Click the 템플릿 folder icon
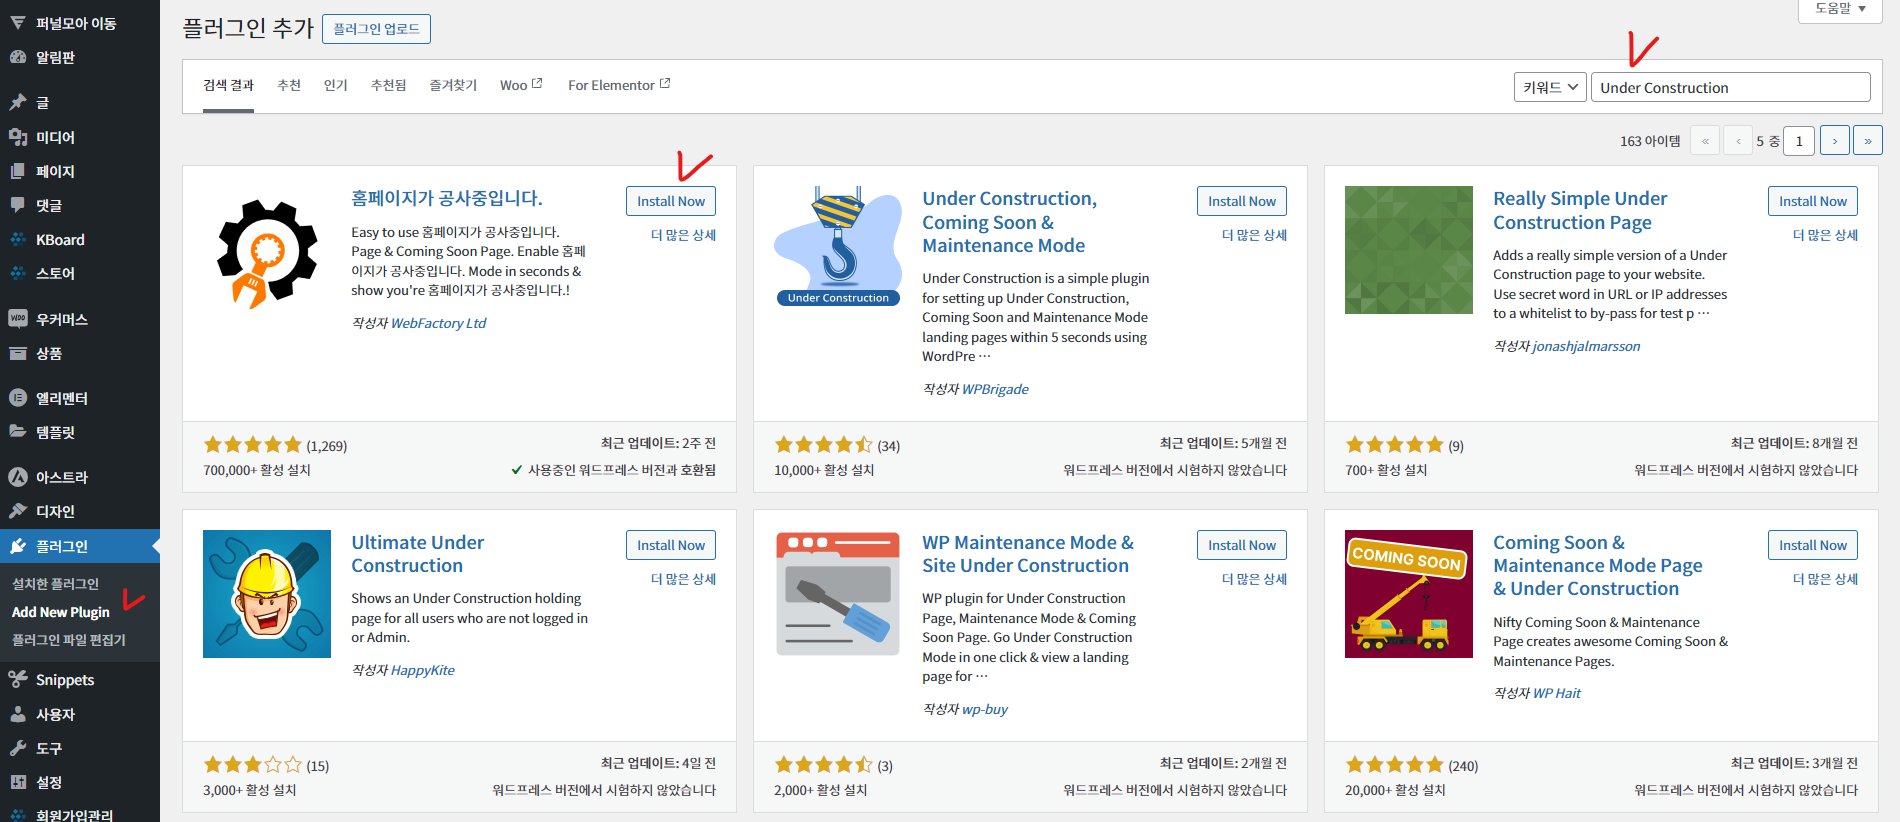Screen dimensions: 1900x822 click(x=18, y=432)
